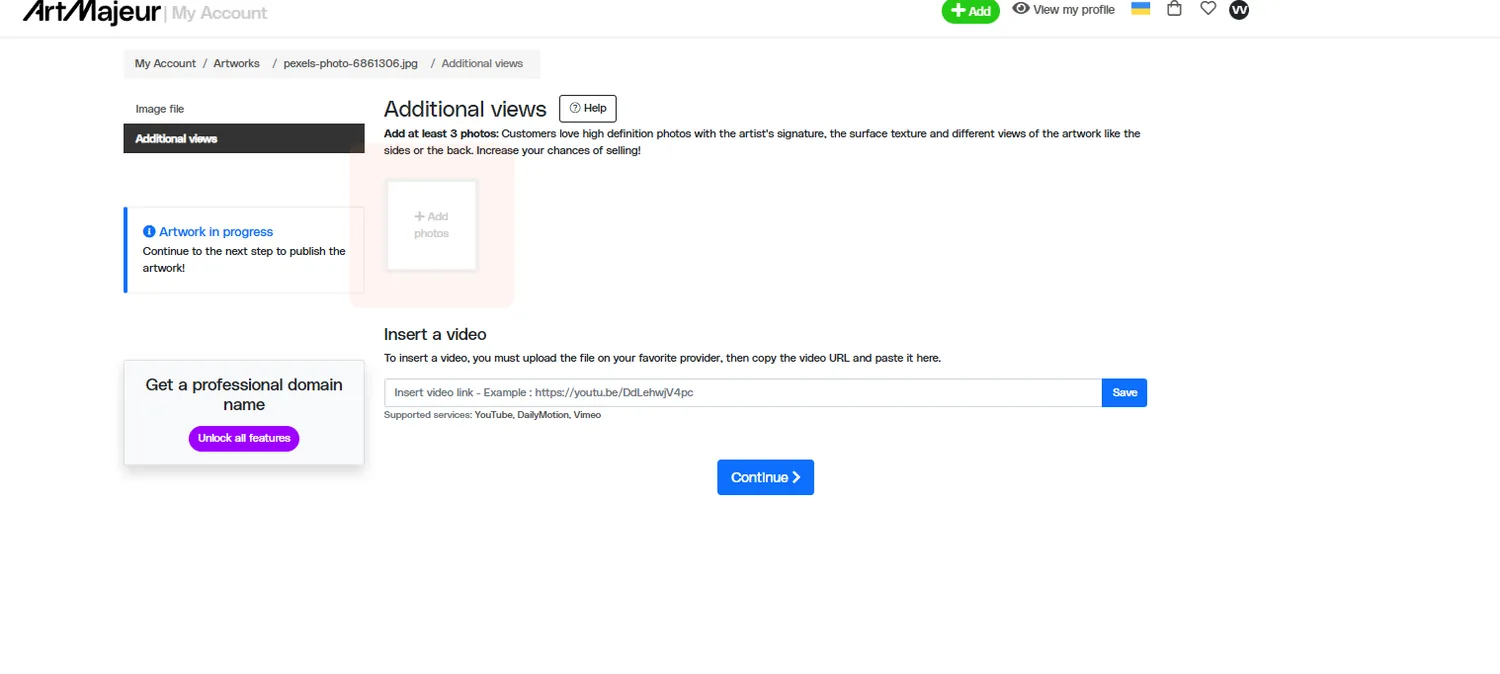The image size is (1500, 674).
Task: Click the Artwork in progress heading
Action: coord(216,232)
